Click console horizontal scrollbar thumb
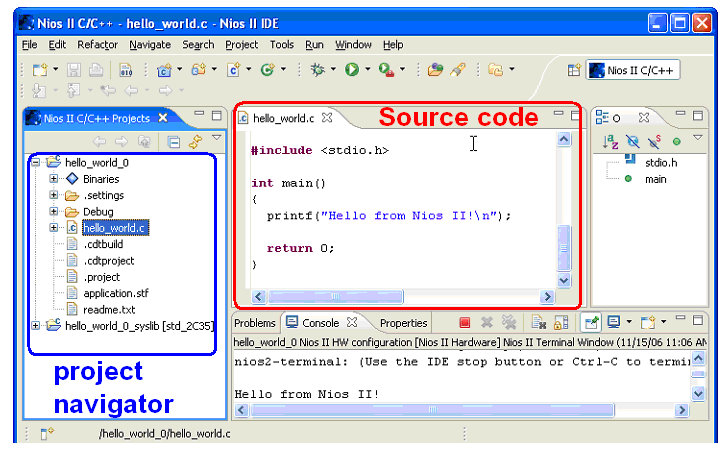The width and height of the screenshot is (724, 449). (x=432, y=410)
